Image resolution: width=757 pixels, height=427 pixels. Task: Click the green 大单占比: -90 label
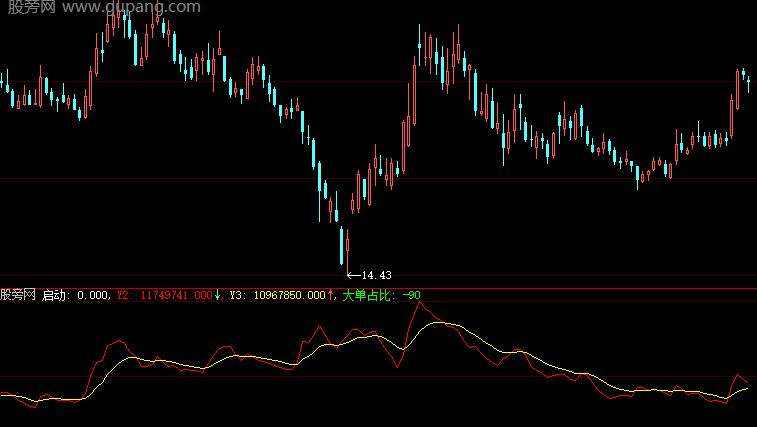pyautogui.click(x=381, y=295)
